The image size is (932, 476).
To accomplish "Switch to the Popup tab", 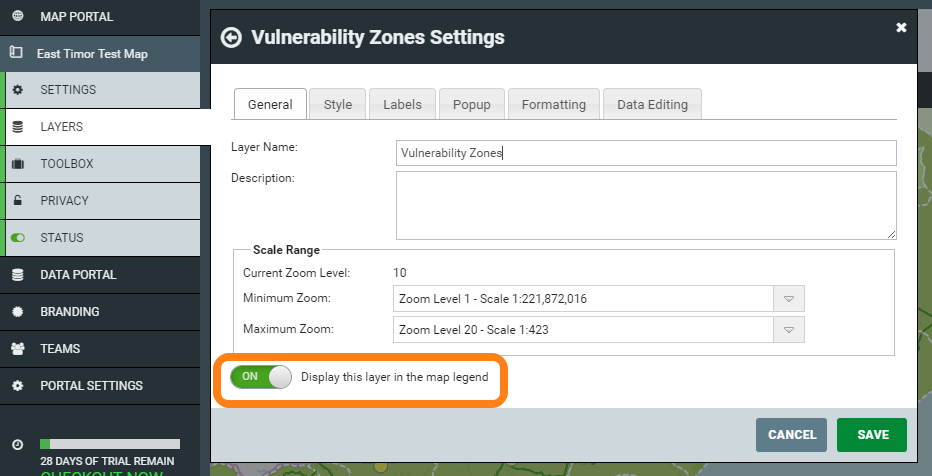I will [x=472, y=105].
